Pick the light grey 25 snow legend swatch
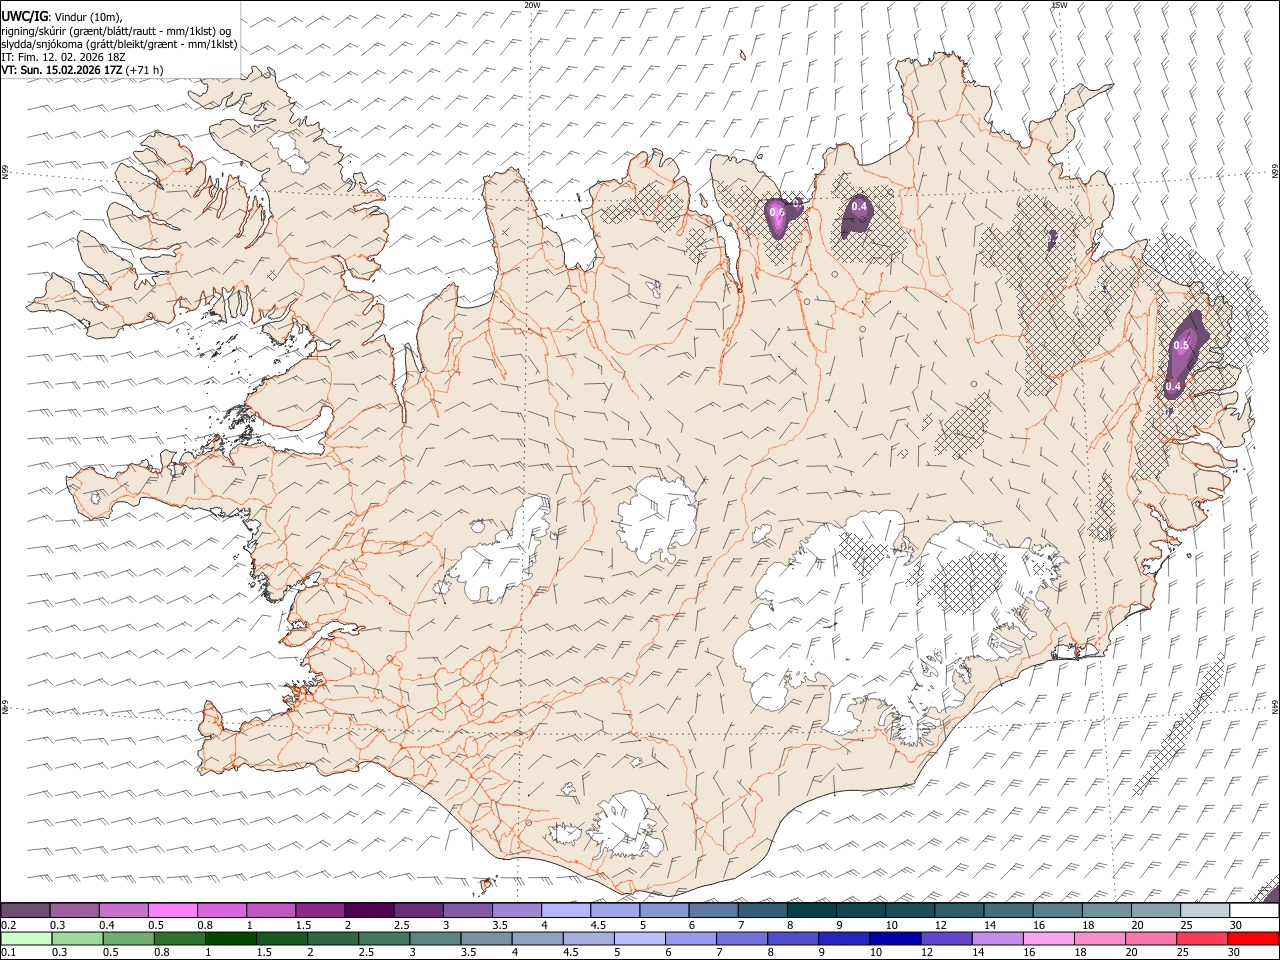The height and width of the screenshot is (960, 1280). [x=1204, y=910]
